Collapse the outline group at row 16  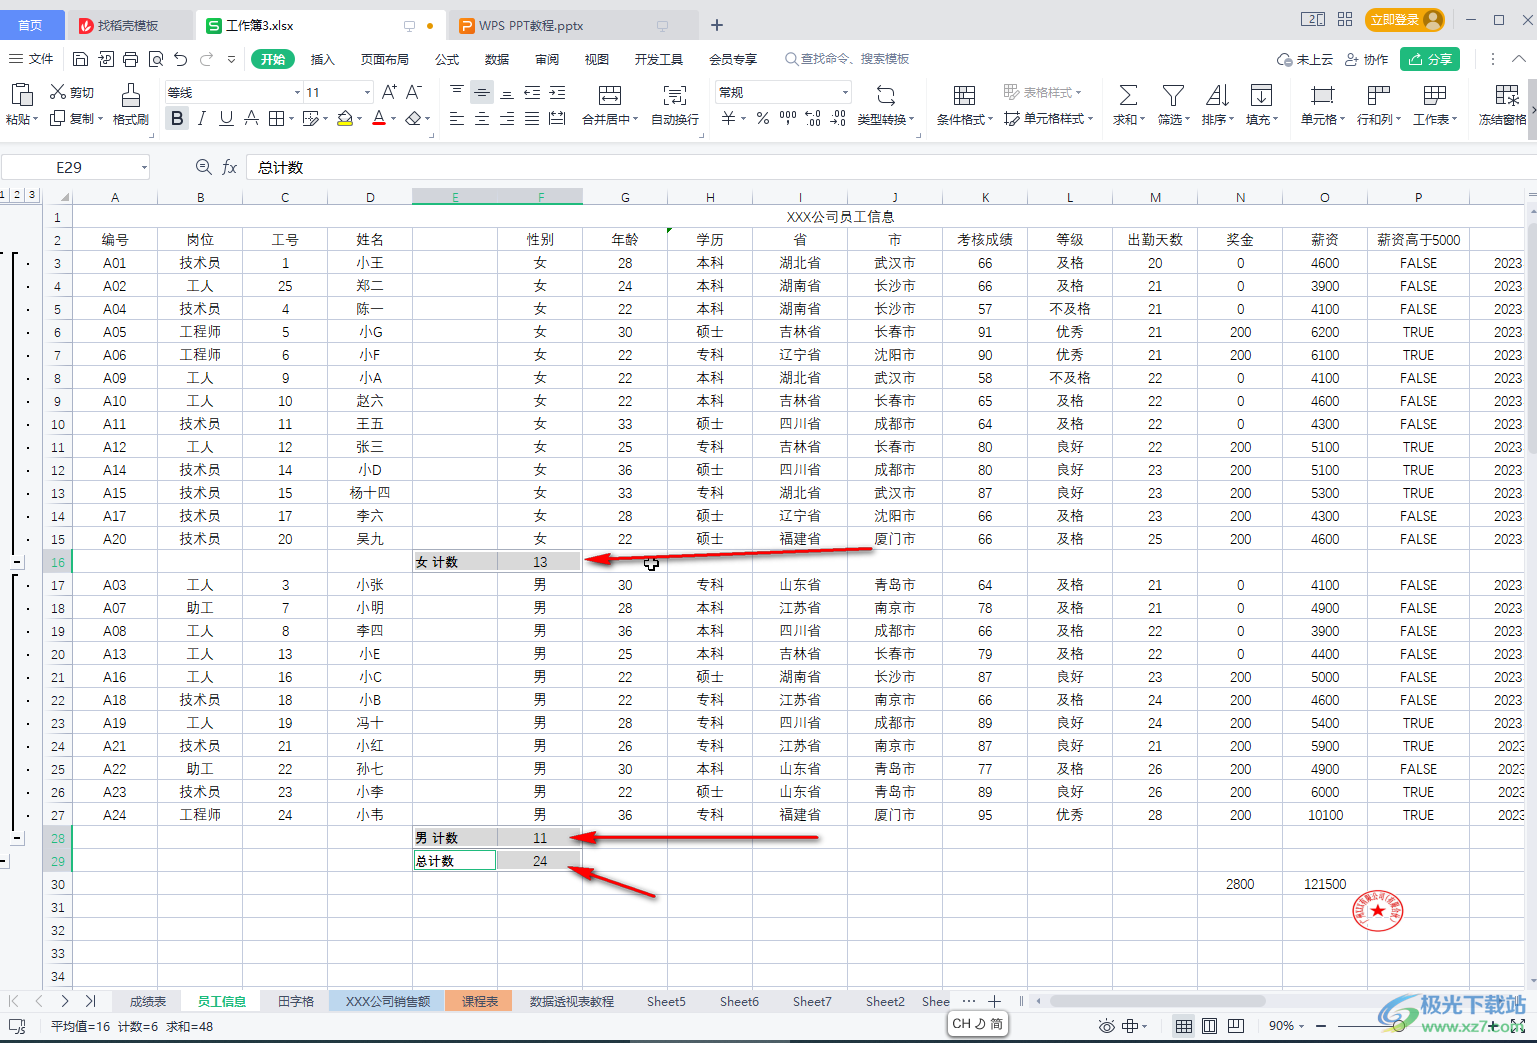pyautogui.click(x=17, y=563)
